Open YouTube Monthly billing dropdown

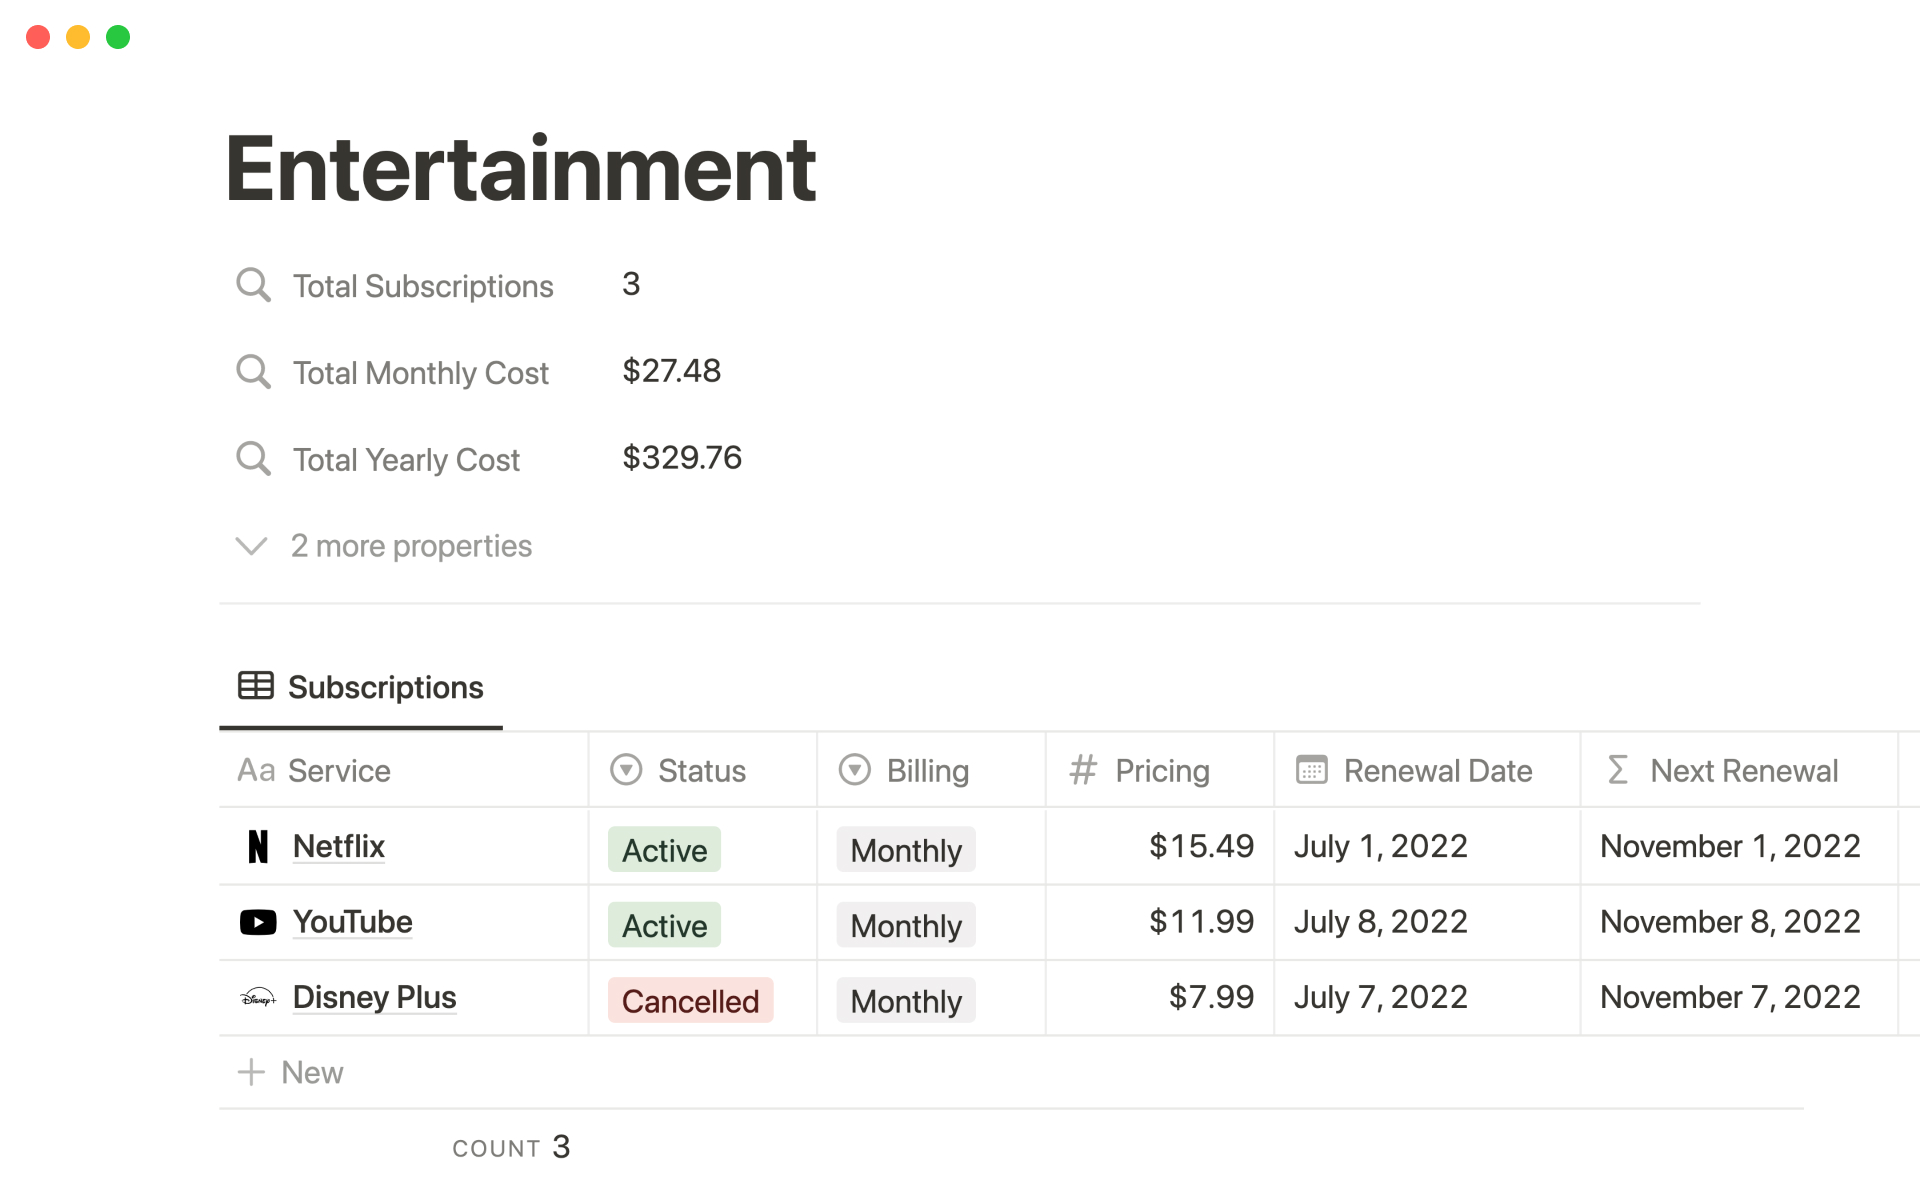[905, 926]
